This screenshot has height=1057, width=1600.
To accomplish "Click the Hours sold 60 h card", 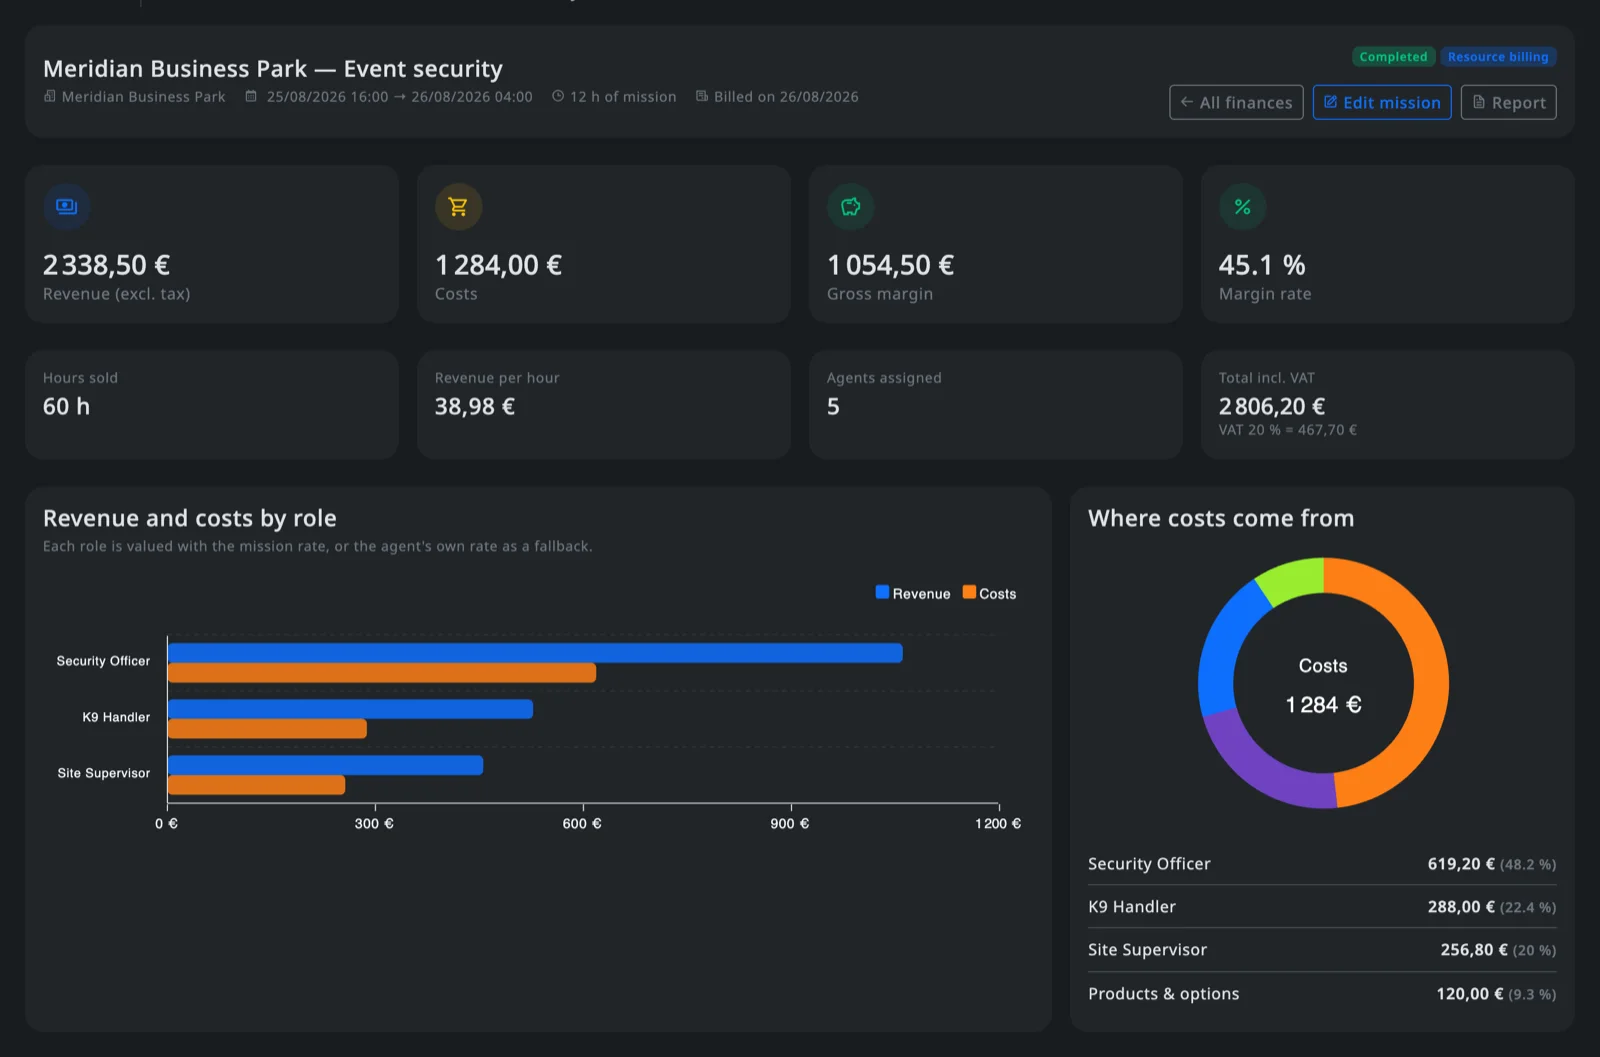I will [x=212, y=405].
